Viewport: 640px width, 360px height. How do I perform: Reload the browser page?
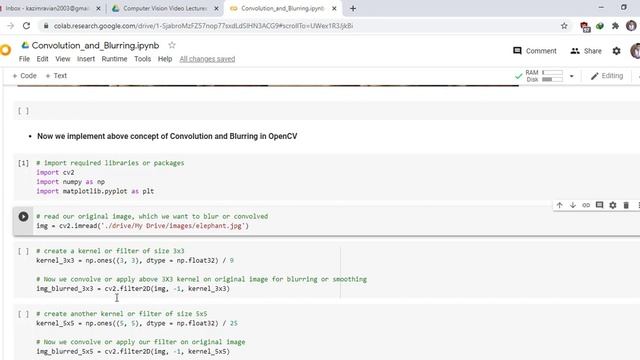(x=27, y=26)
